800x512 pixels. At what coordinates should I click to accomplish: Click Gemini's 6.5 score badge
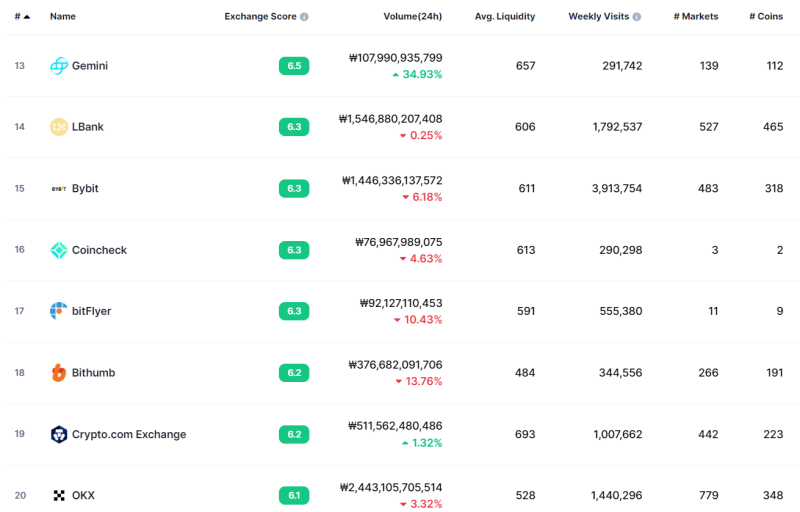[x=294, y=66]
